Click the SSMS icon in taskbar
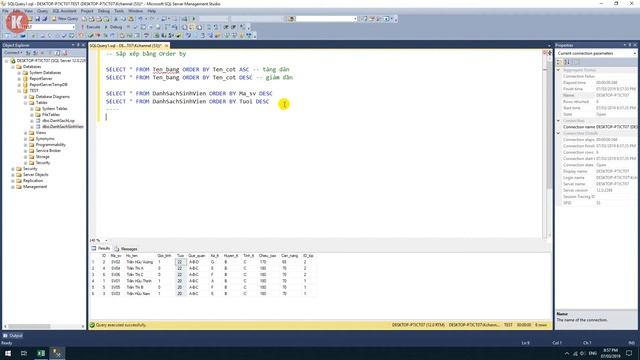640x360 pixels. (x=57, y=353)
